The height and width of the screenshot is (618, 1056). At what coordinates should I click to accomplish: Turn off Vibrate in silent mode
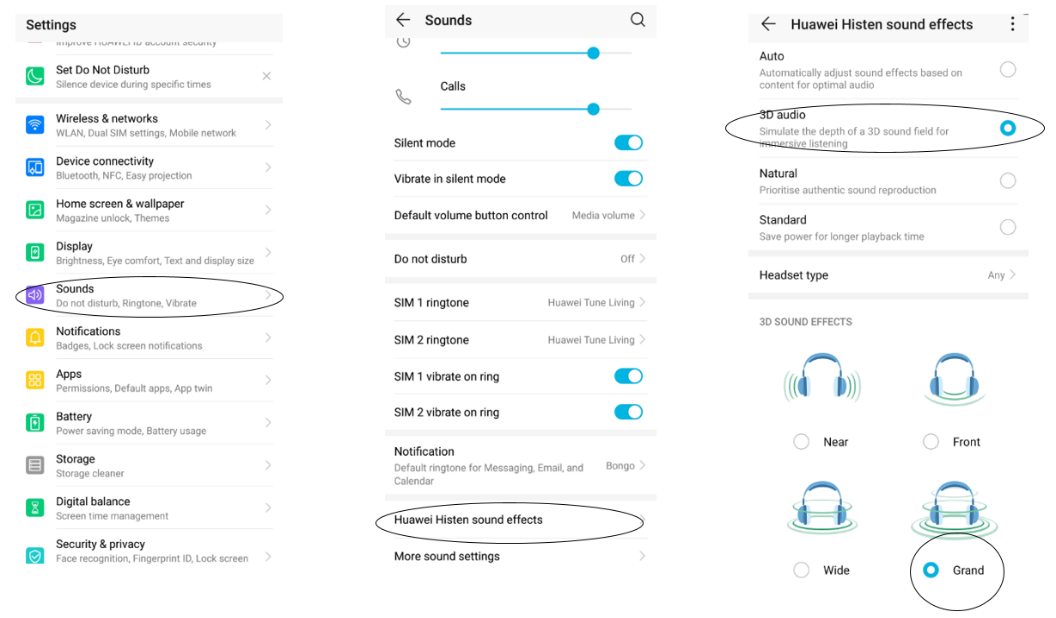(x=628, y=179)
